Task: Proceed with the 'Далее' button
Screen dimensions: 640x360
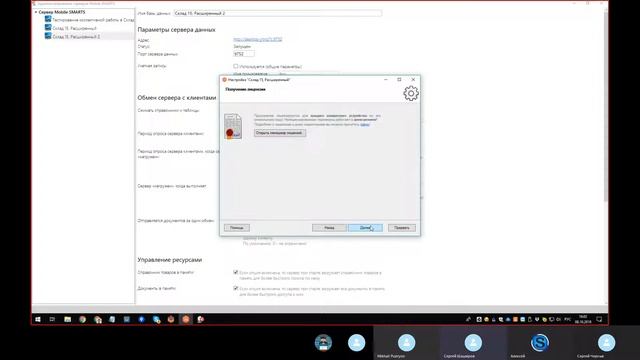Action: tap(365, 228)
